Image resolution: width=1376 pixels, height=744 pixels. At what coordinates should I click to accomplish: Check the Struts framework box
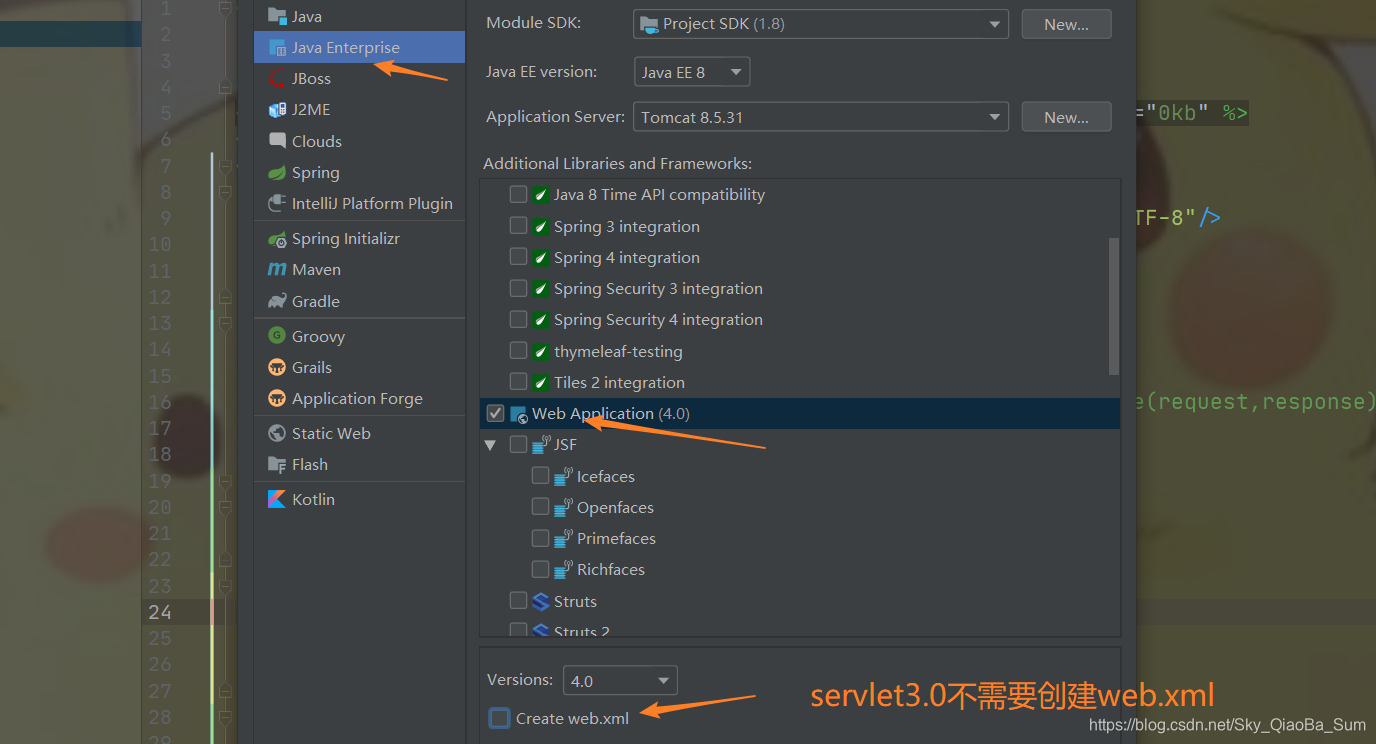pos(518,600)
